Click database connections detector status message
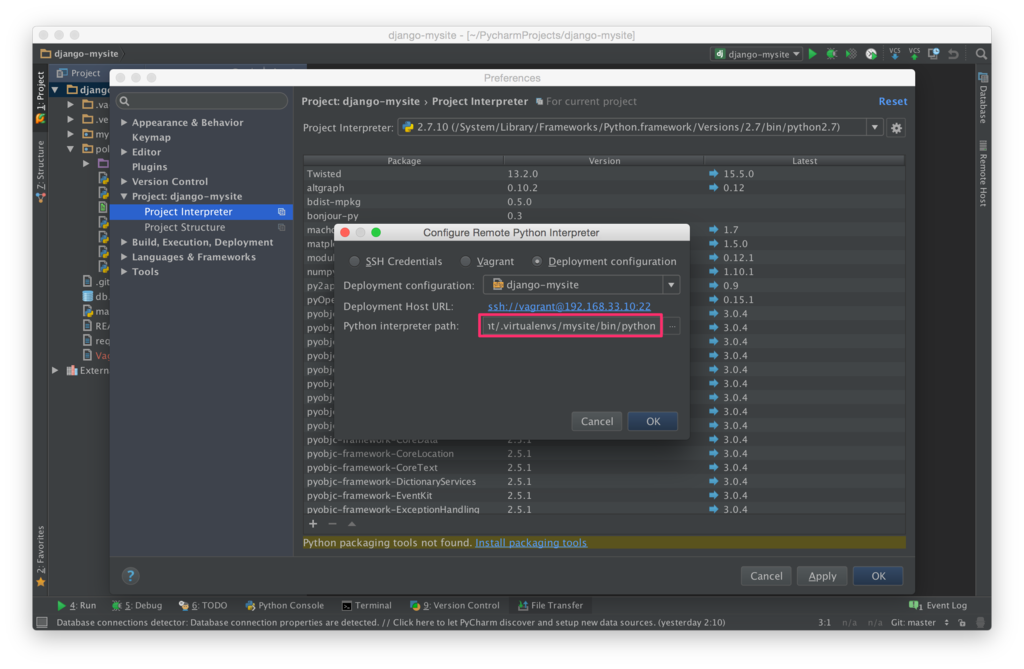Screen dimensions: 1024x669 (391, 623)
